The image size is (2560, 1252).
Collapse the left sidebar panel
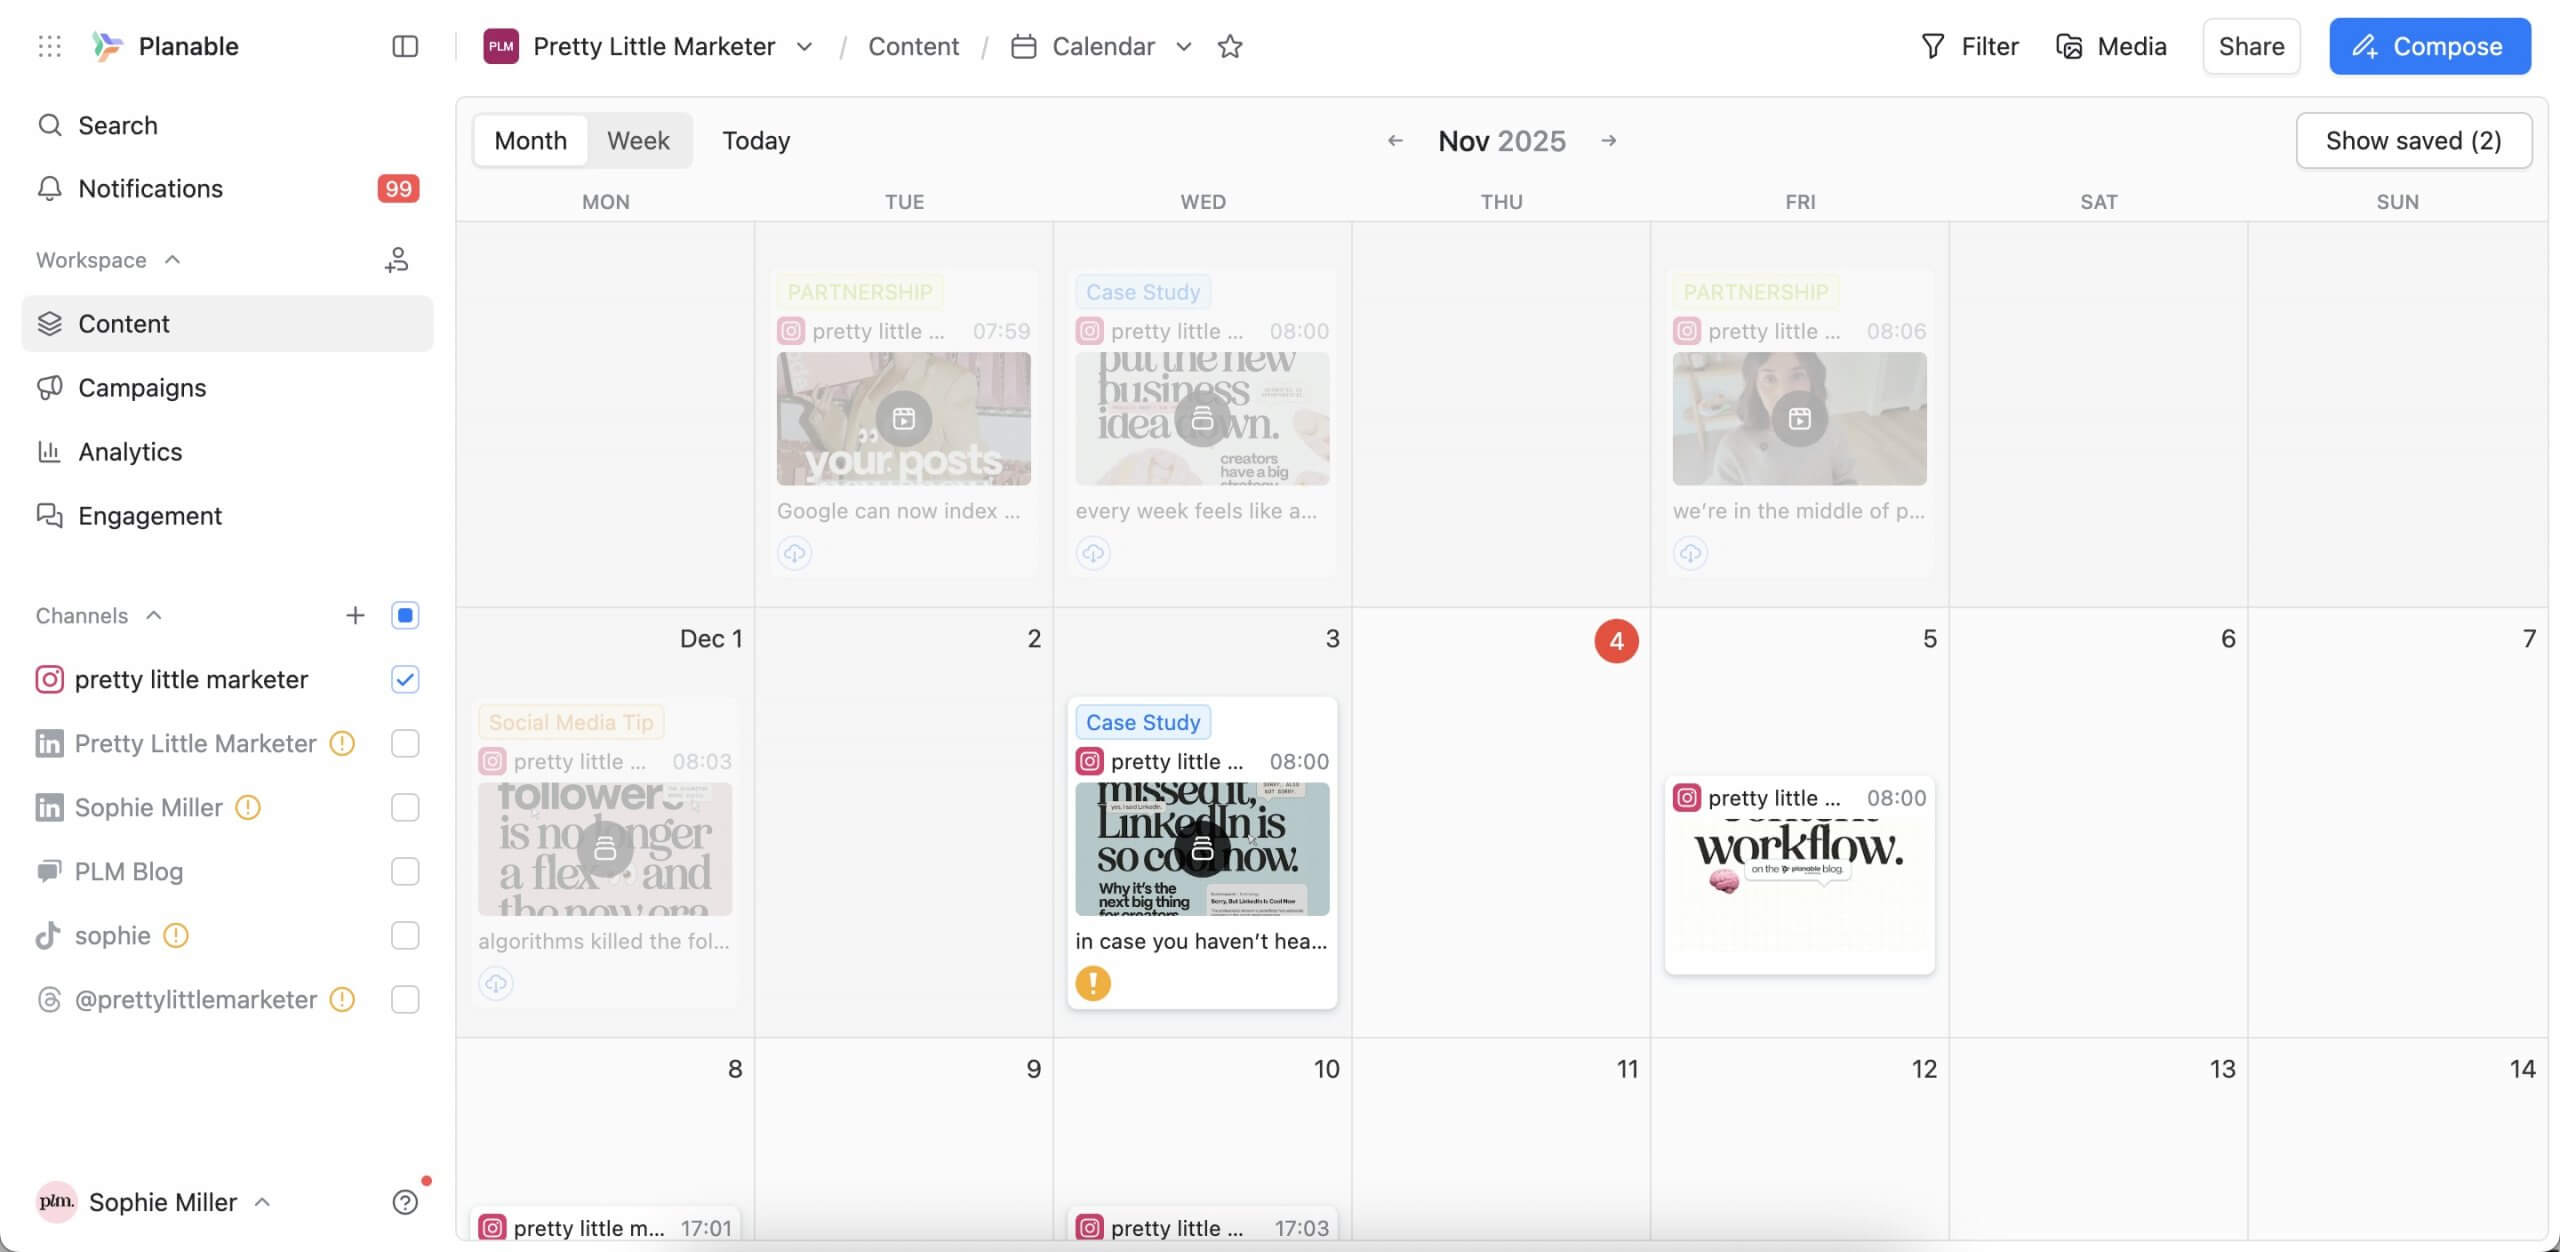[404, 46]
